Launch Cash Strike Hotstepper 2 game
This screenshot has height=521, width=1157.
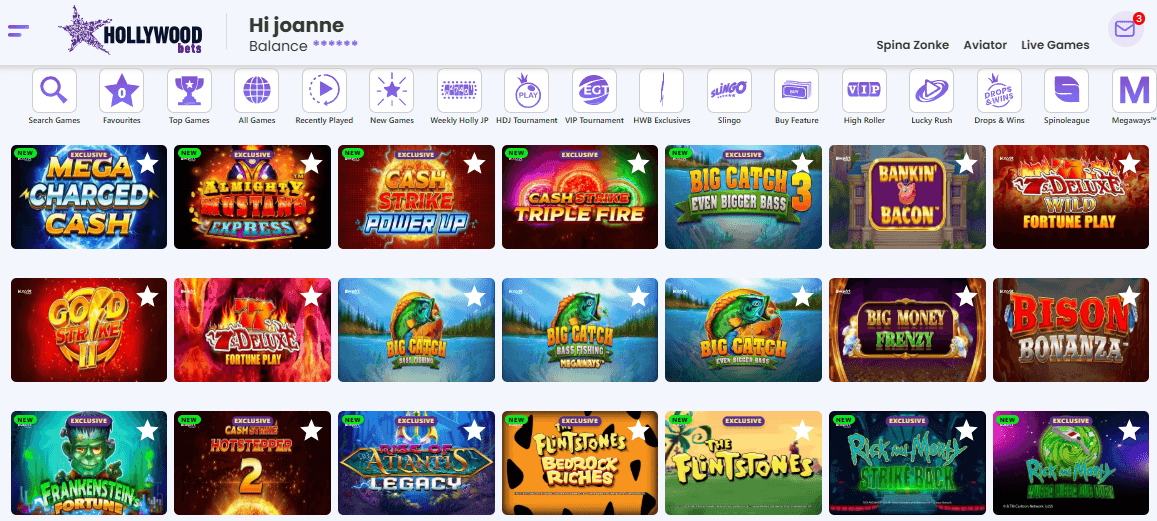pyautogui.click(x=252, y=463)
